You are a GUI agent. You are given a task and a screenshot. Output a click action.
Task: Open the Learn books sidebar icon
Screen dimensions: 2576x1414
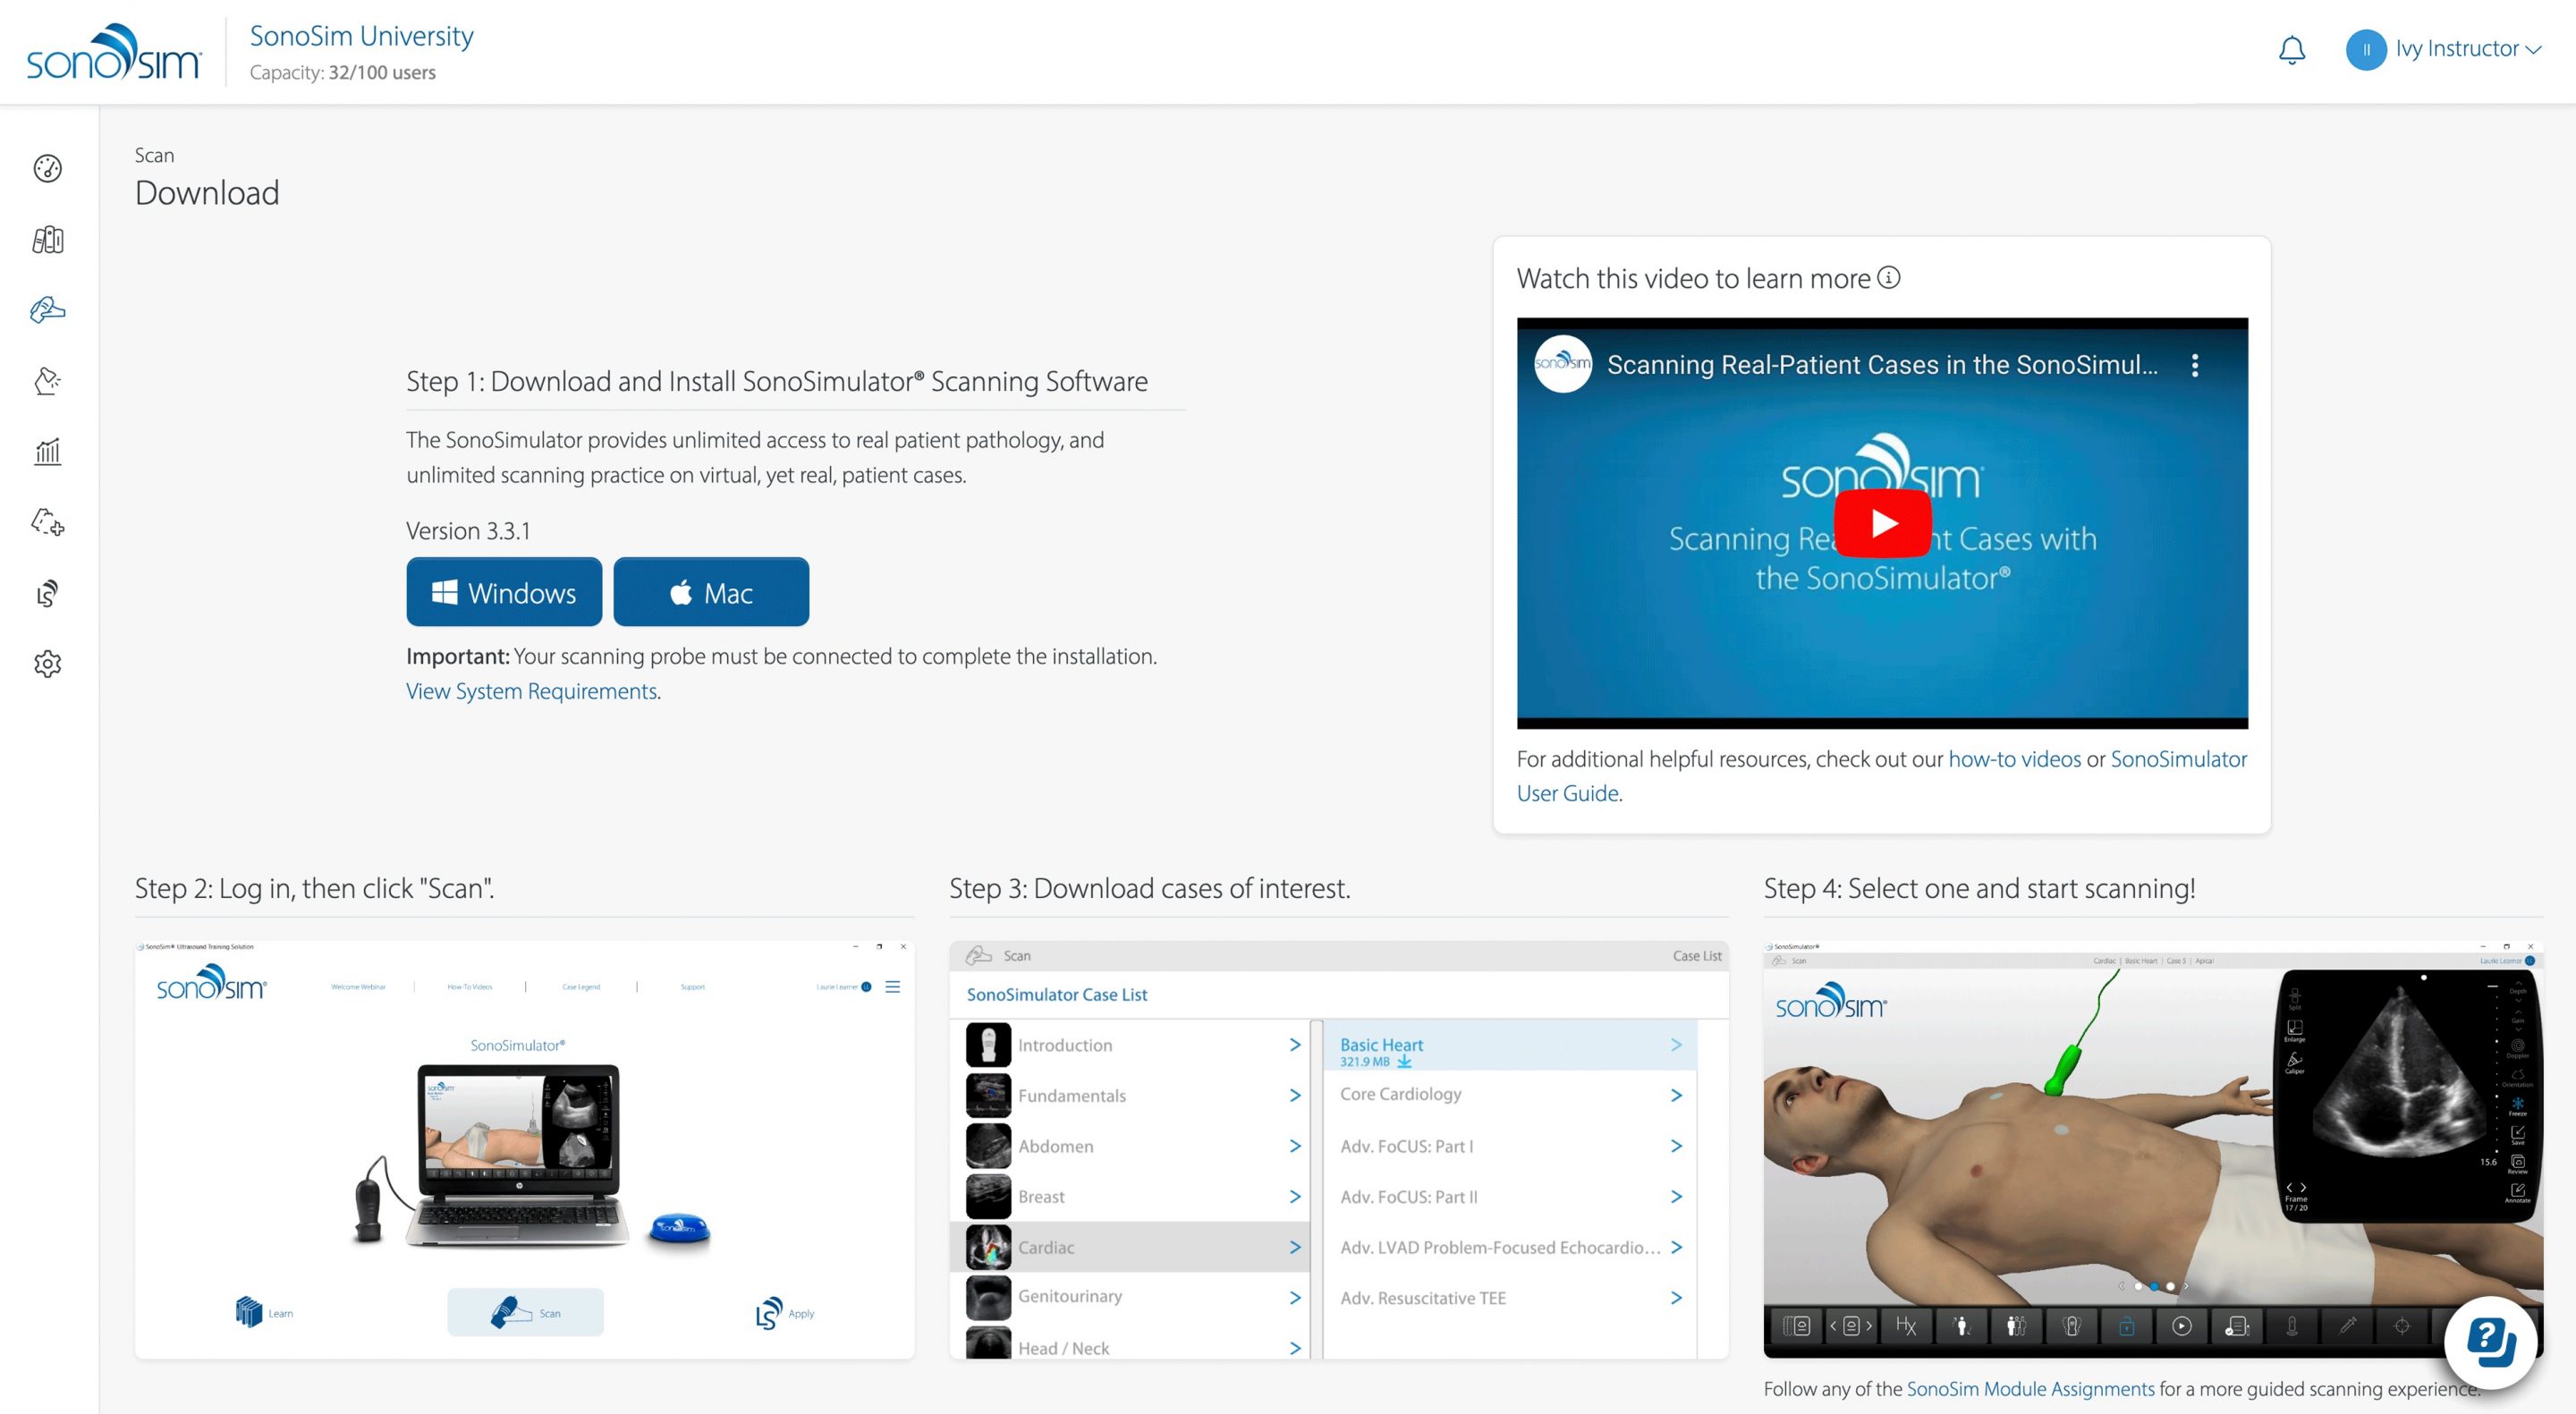[47, 240]
